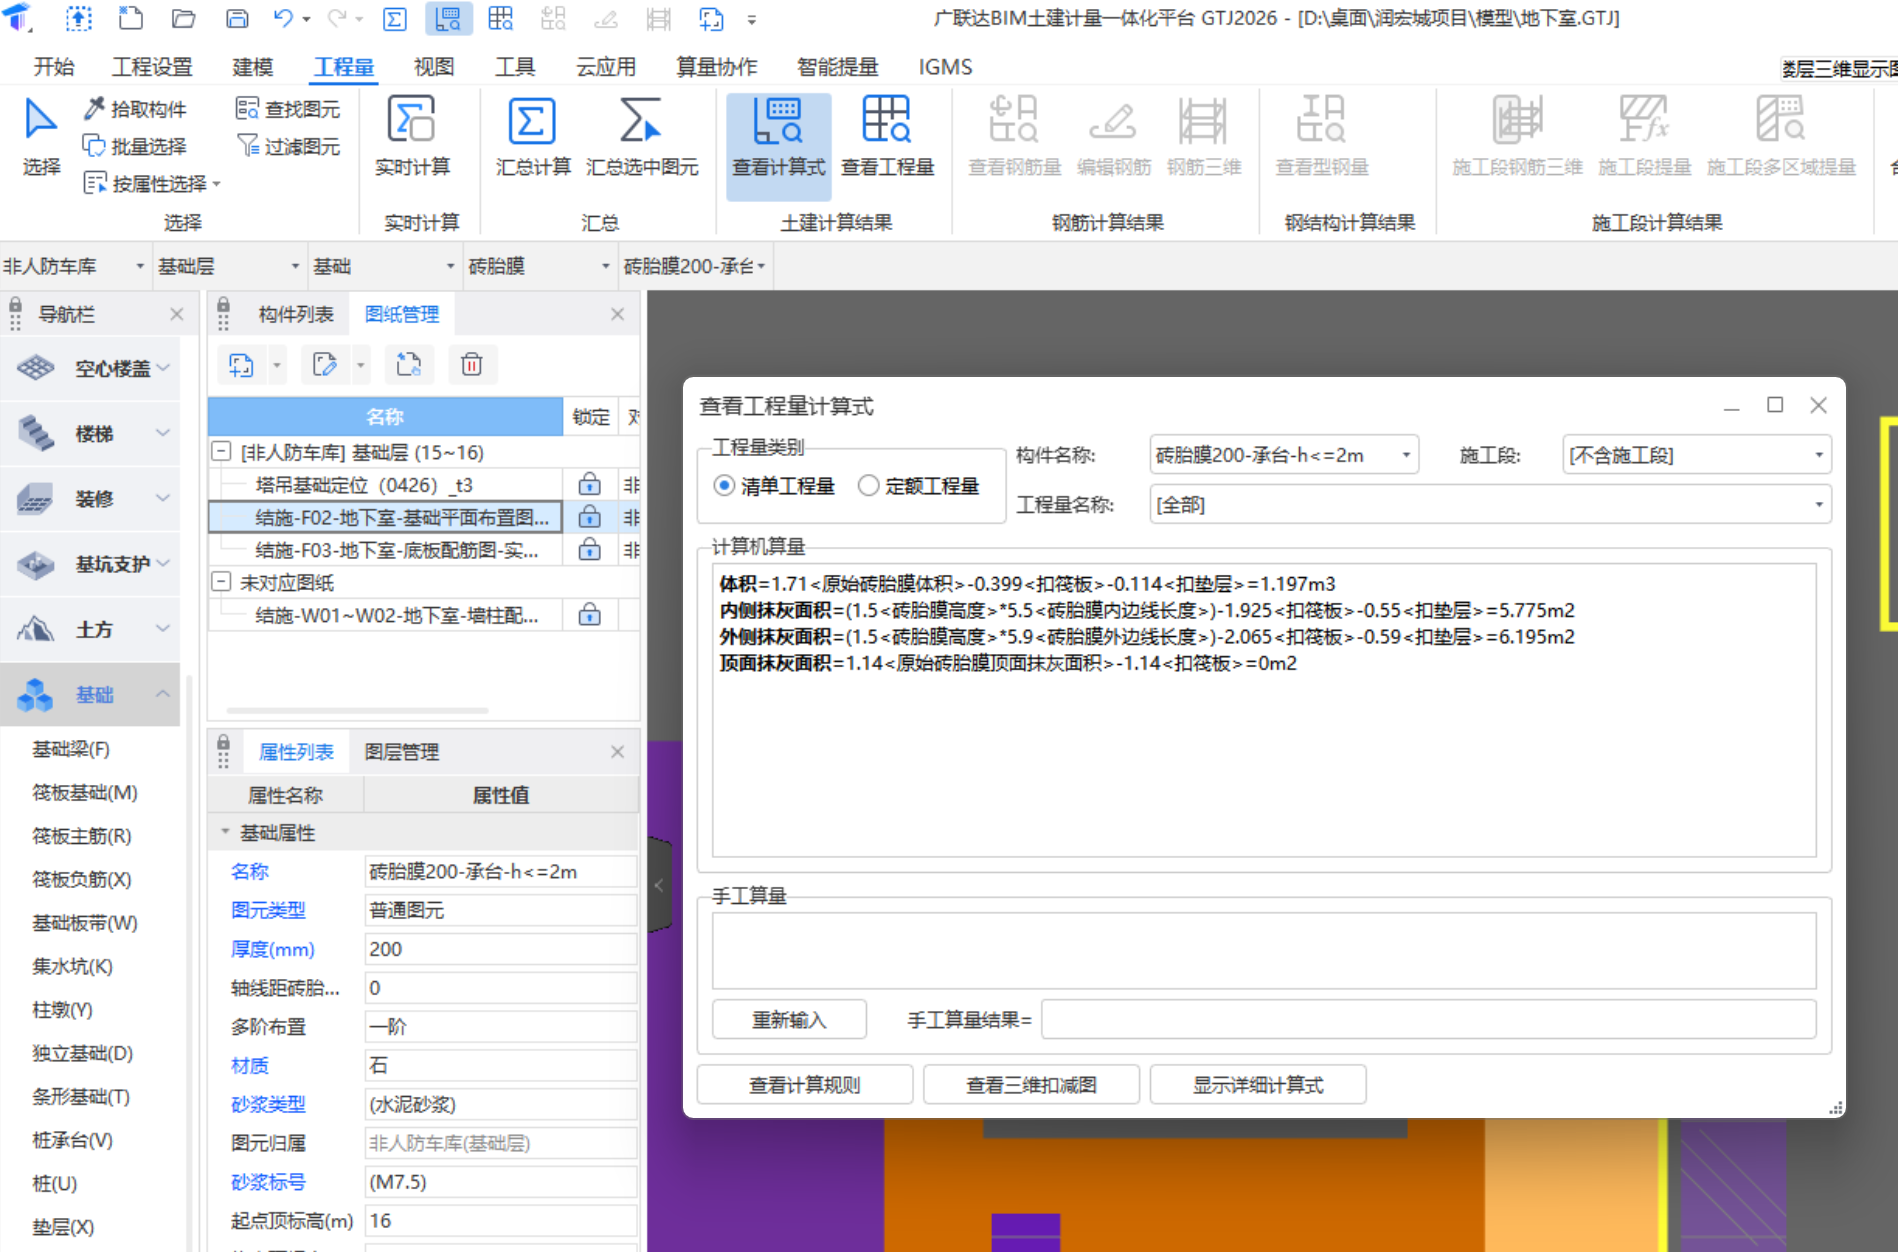The width and height of the screenshot is (1898, 1252).
Task: Click the 空心楼盖 sidebar icon
Action: coord(36,368)
